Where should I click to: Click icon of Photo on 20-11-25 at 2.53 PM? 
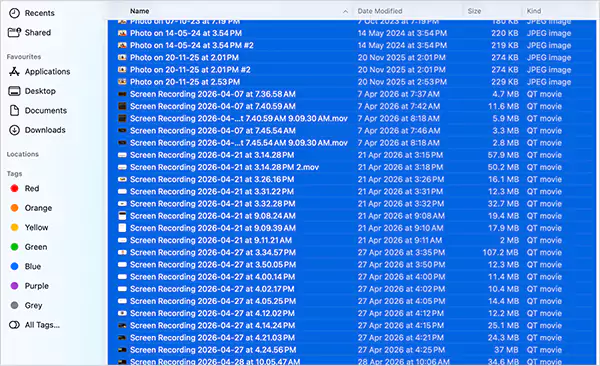pyautogui.click(x=122, y=82)
